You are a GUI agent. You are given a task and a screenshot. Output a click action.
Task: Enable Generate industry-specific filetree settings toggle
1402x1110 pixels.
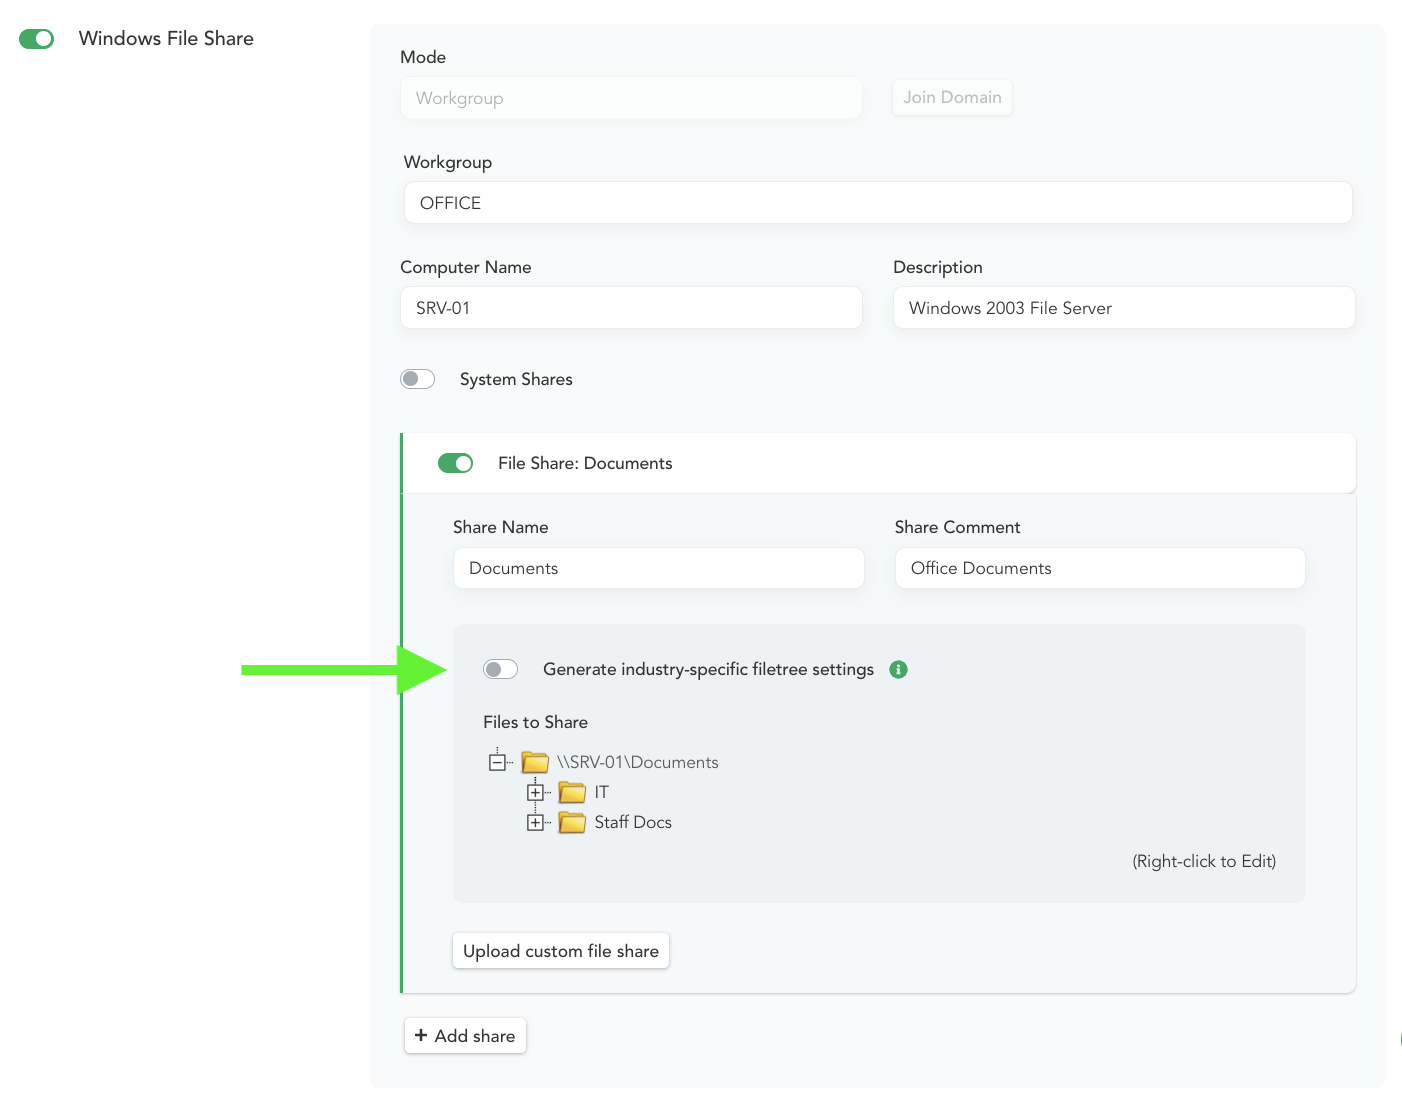pyautogui.click(x=500, y=669)
